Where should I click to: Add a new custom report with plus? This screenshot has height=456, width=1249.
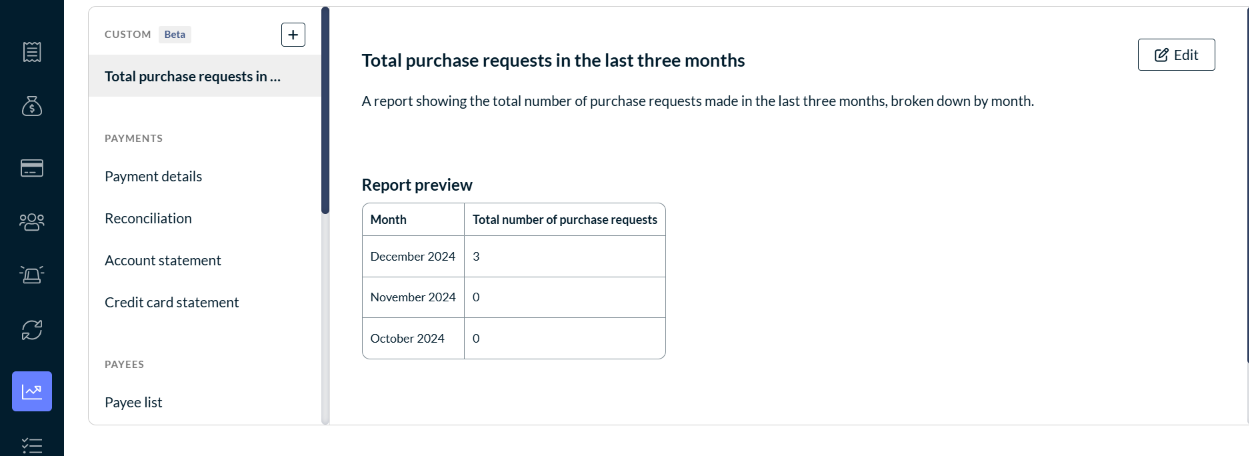293,35
